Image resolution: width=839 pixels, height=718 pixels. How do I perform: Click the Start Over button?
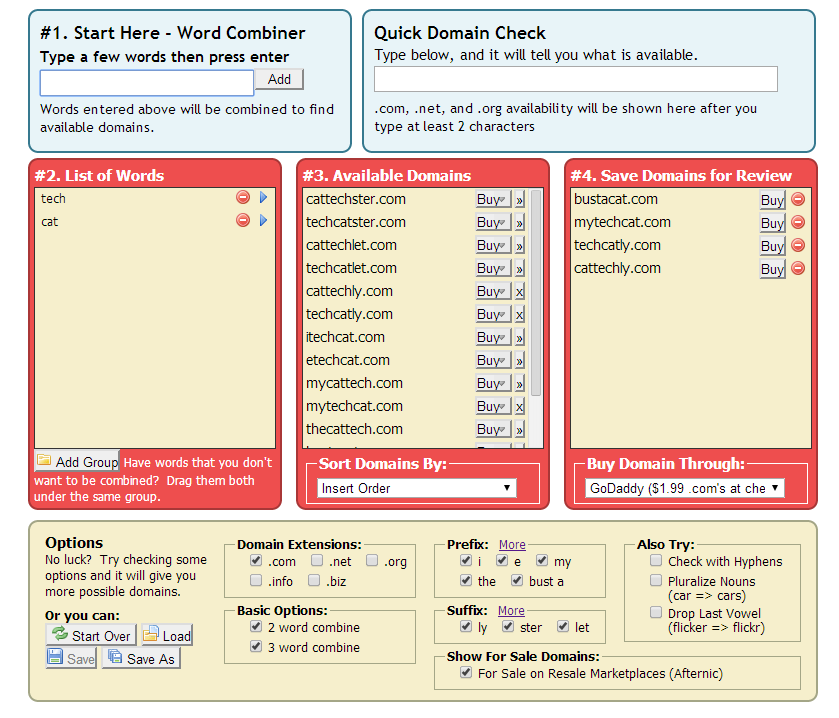point(91,636)
